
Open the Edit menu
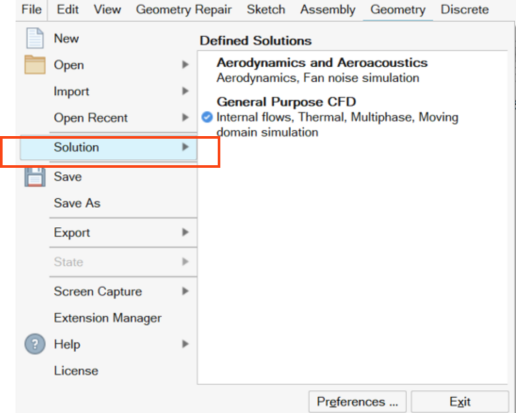(68, 10)
